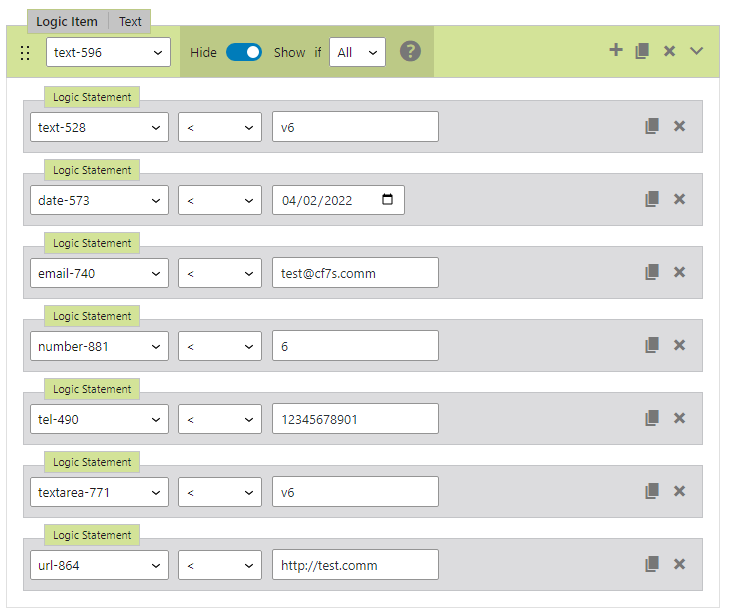Duplicate the text-596 logic item
Screen dimensions: 730x616
pyautogui.click(x=642, y=51)
